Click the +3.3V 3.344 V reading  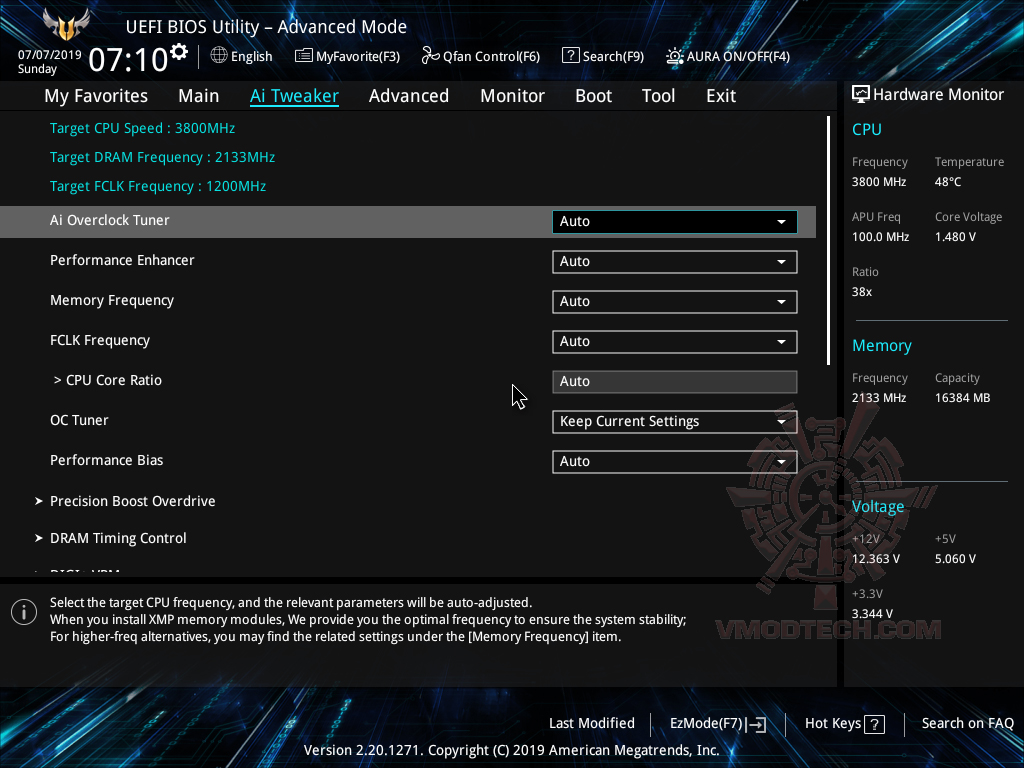pyautogui.click(x=872, y=614)
